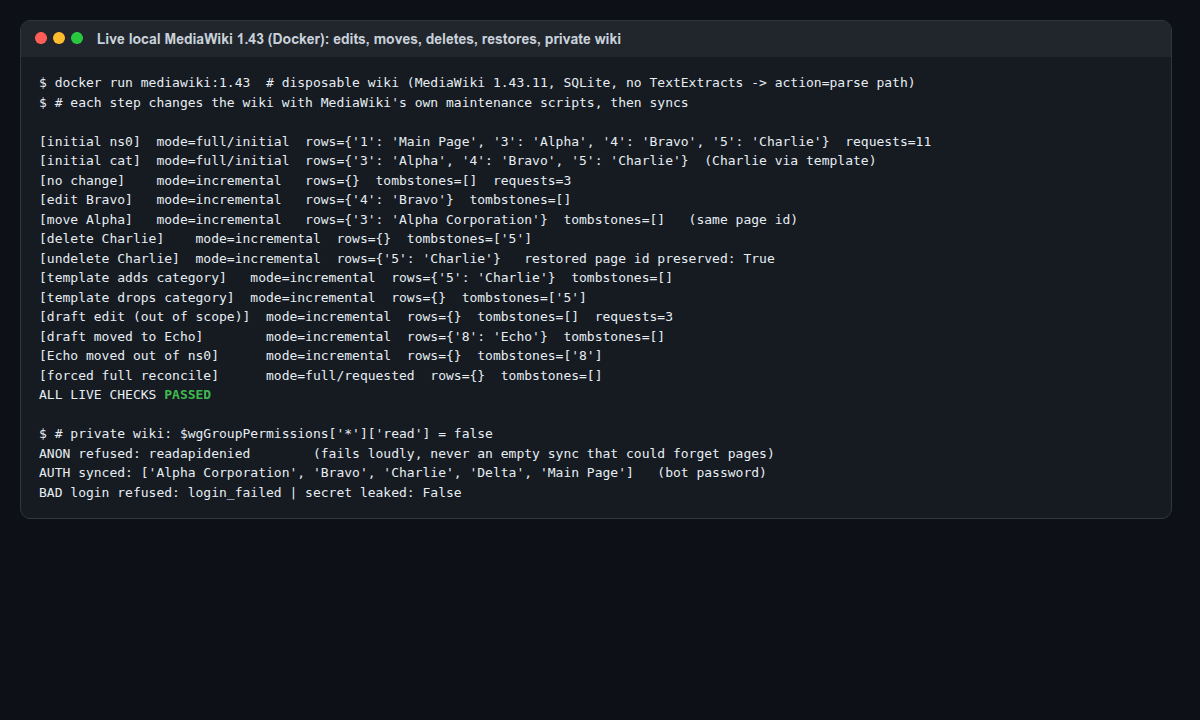Click '(same page id)' note
Viewport: 1200px width, 720px height.
[x=743, y=220]
